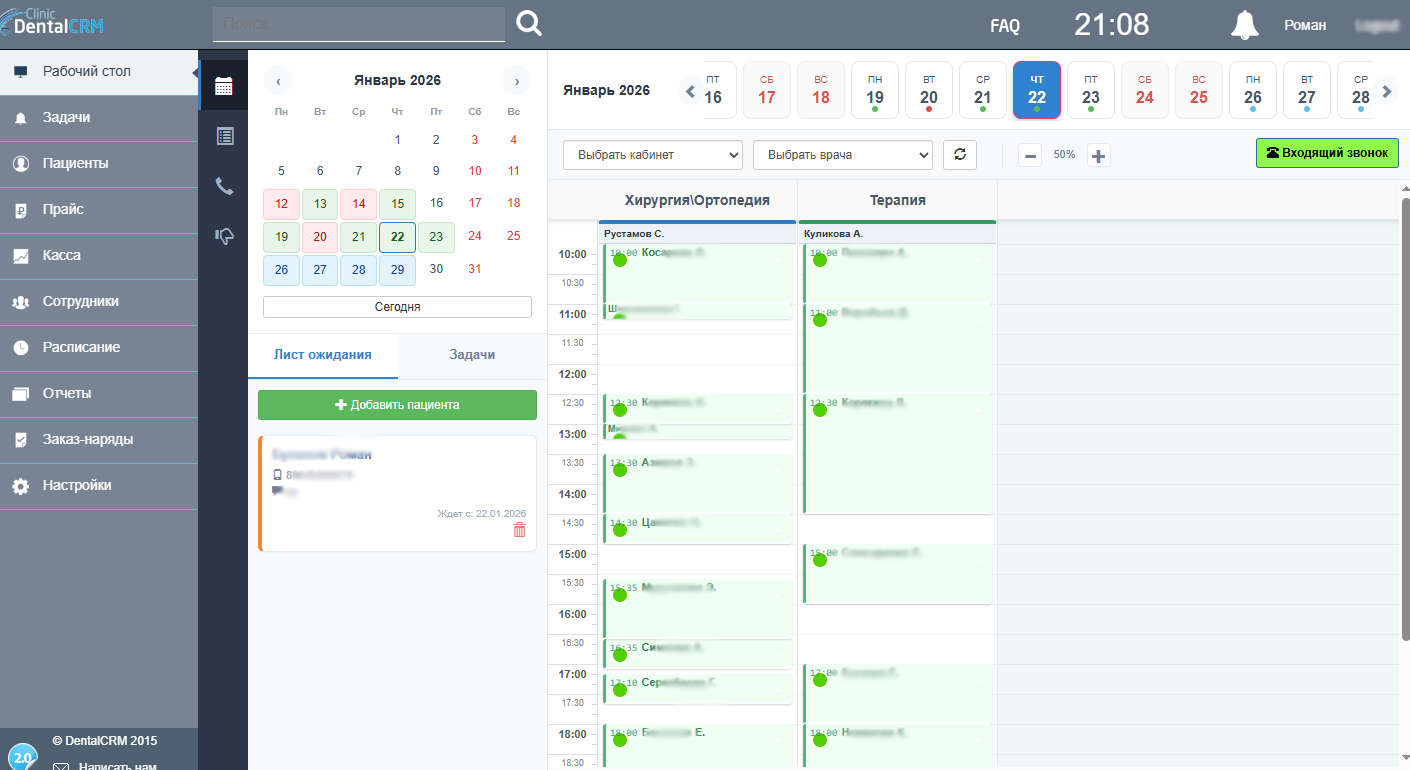Click the search input field

click(358, 24)
